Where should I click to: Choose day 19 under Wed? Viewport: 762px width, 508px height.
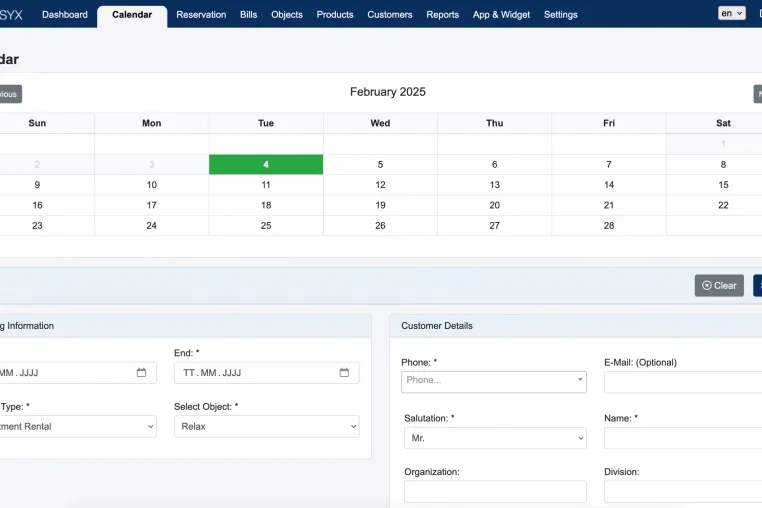point(380,205)
